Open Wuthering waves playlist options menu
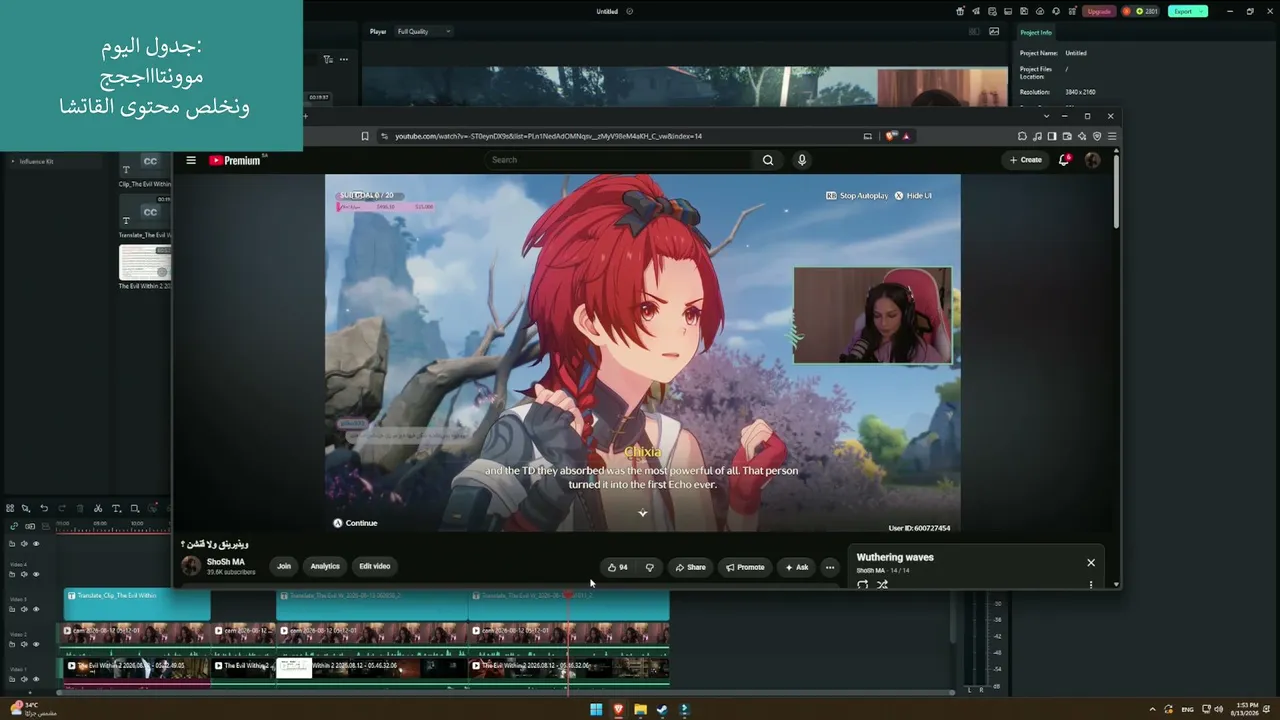The image size is (1280, 720). click(x=1091, y=584)
